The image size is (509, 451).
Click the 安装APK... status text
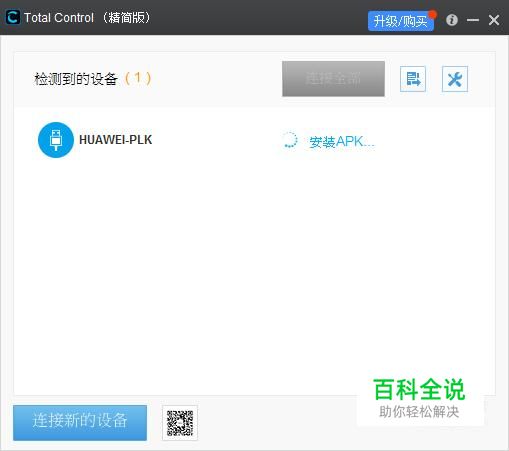[342, 142]
